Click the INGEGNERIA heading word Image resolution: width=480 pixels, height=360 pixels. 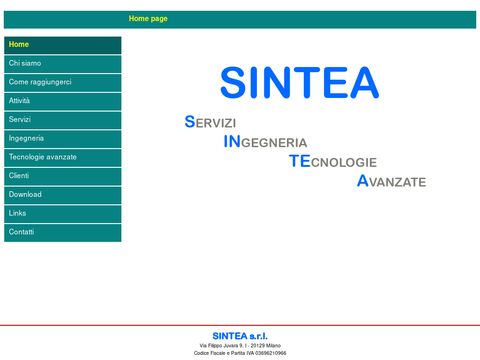click(265, 142)
